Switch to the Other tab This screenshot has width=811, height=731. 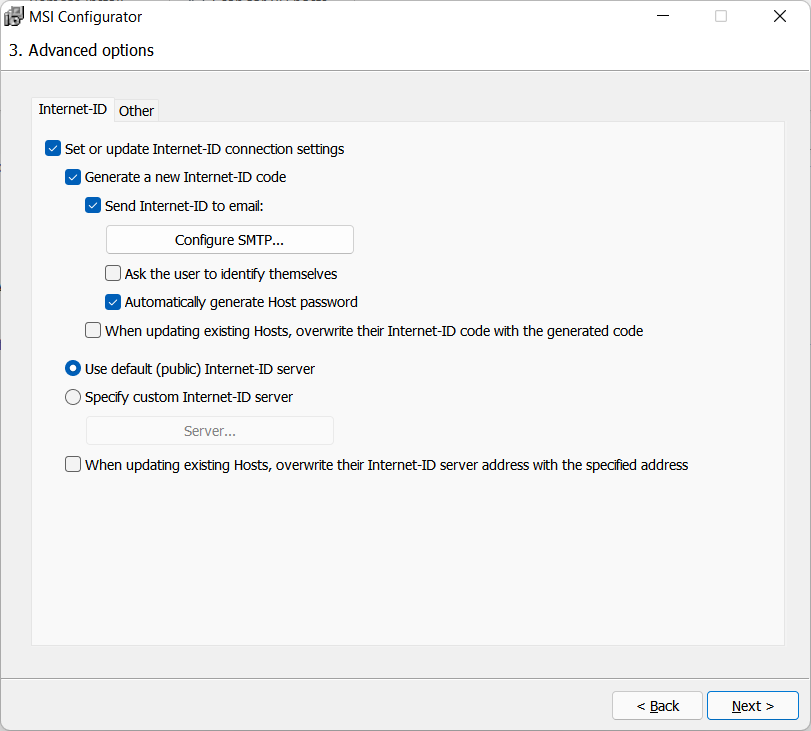[x=137, y=111]
